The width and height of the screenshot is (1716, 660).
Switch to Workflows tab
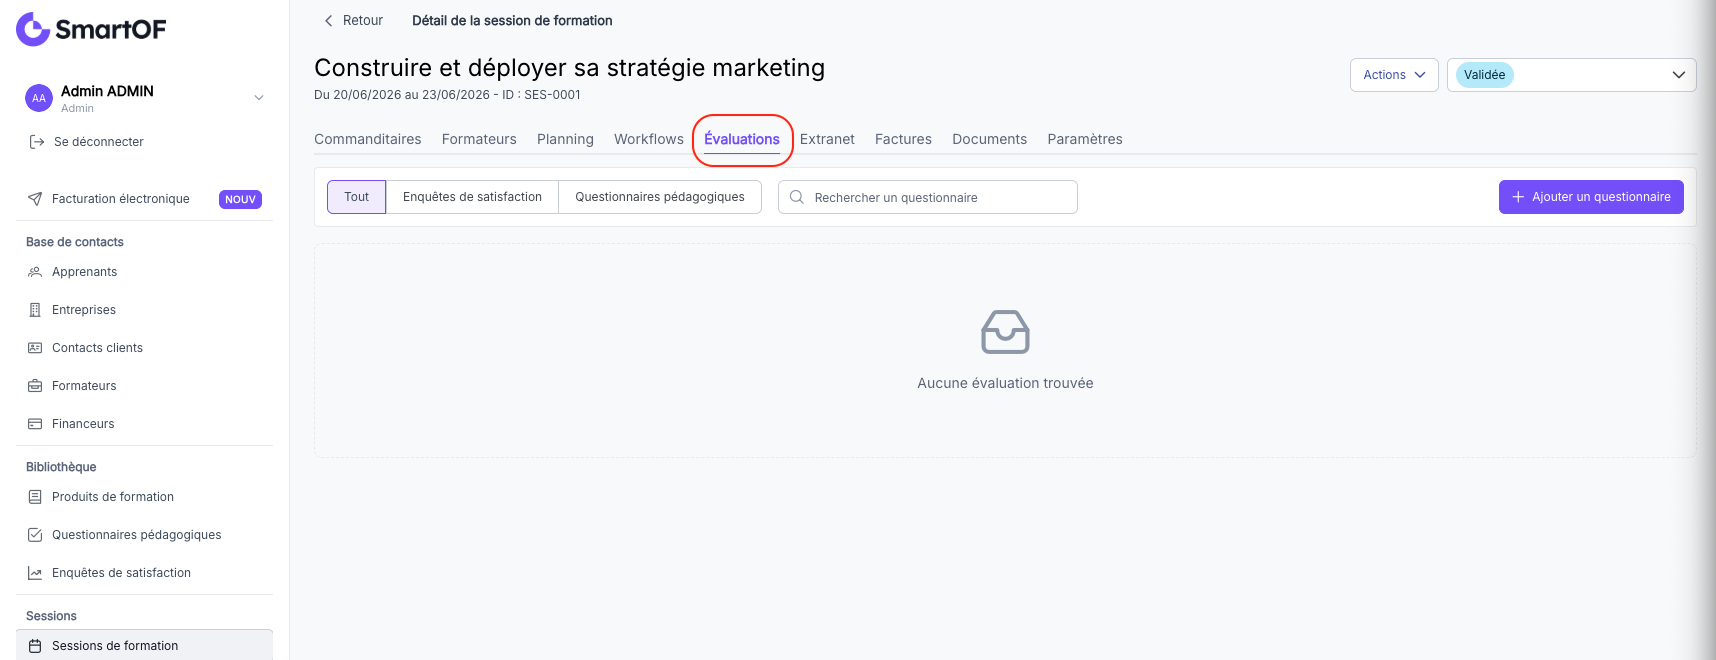click(x=649, y=139)
